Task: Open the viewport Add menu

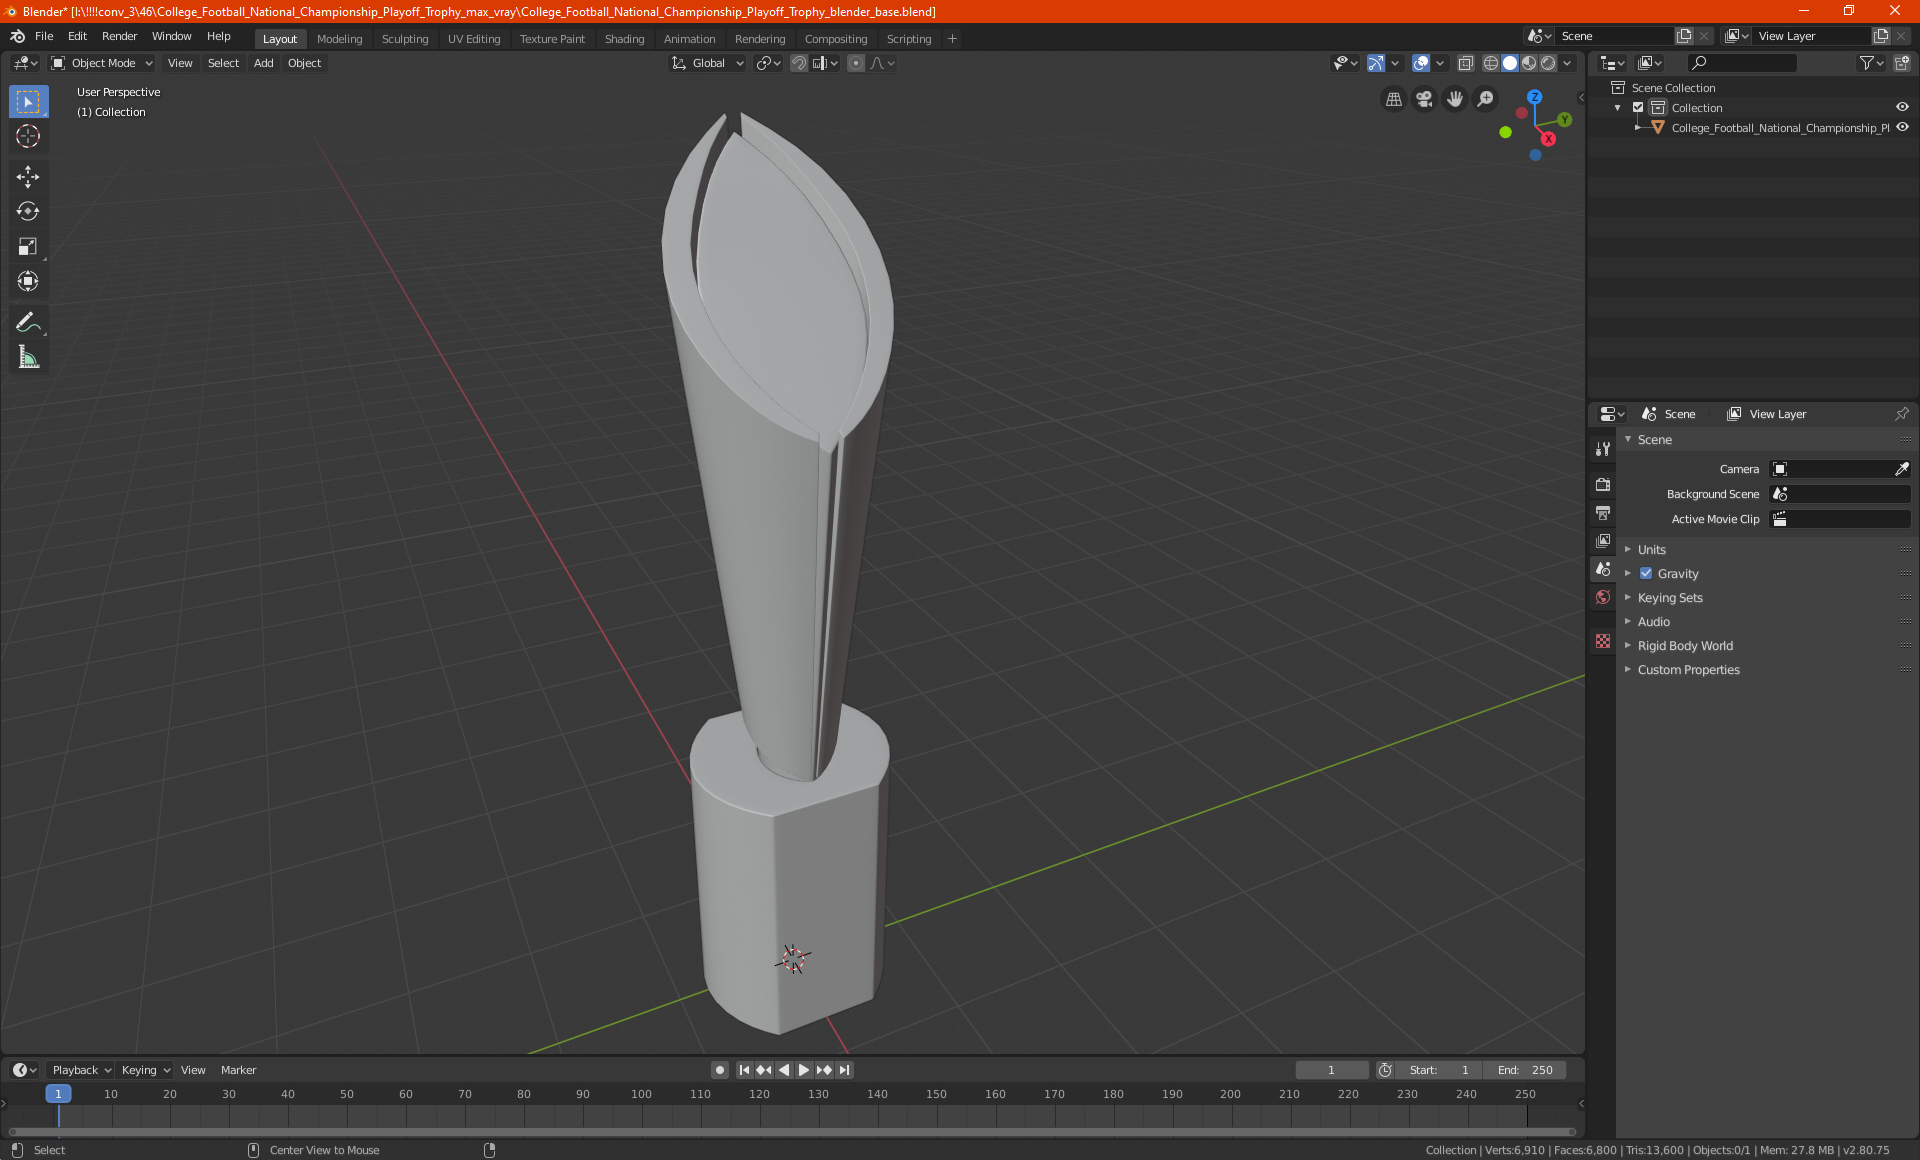Action: (x=263, y=63)
